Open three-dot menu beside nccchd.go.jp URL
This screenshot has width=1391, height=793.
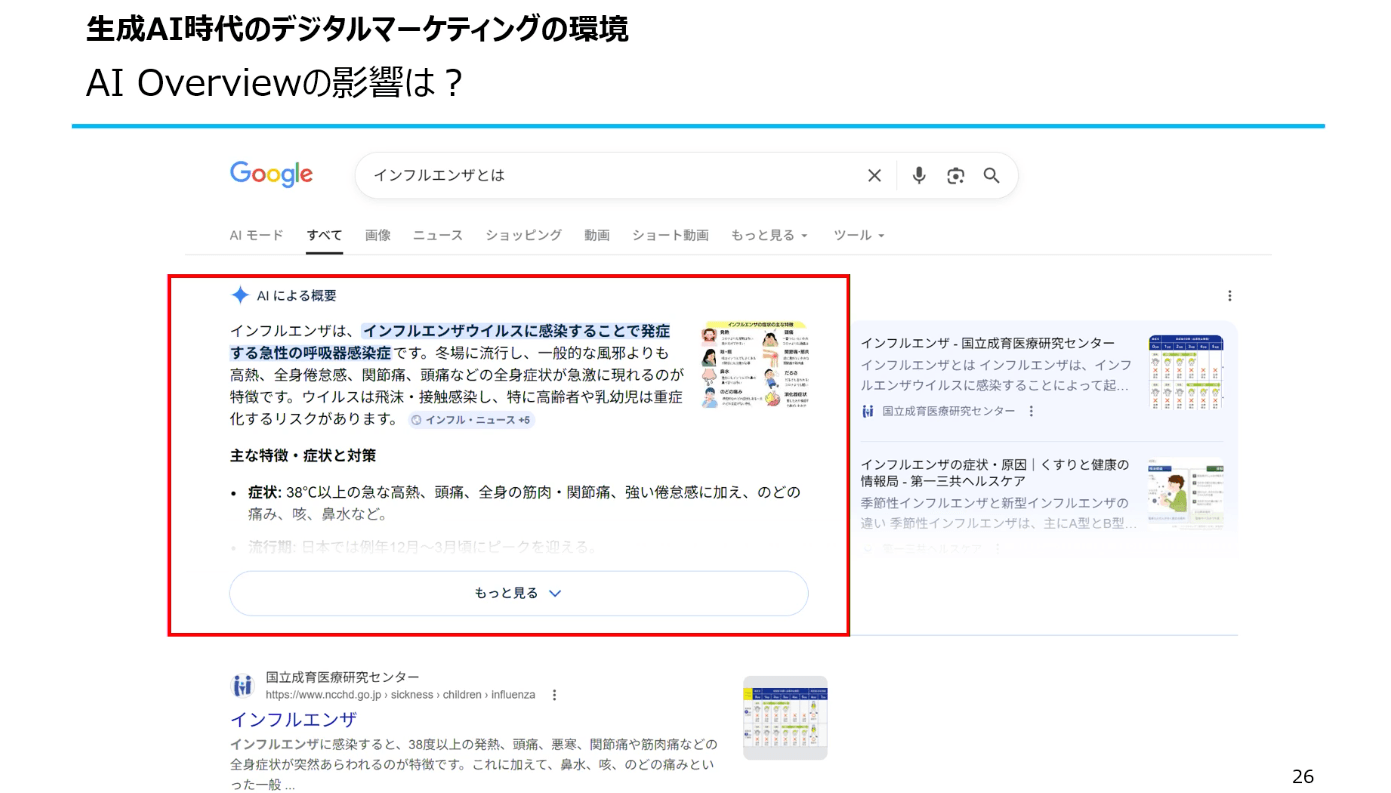pyautogui.click(x=555, y=695)
